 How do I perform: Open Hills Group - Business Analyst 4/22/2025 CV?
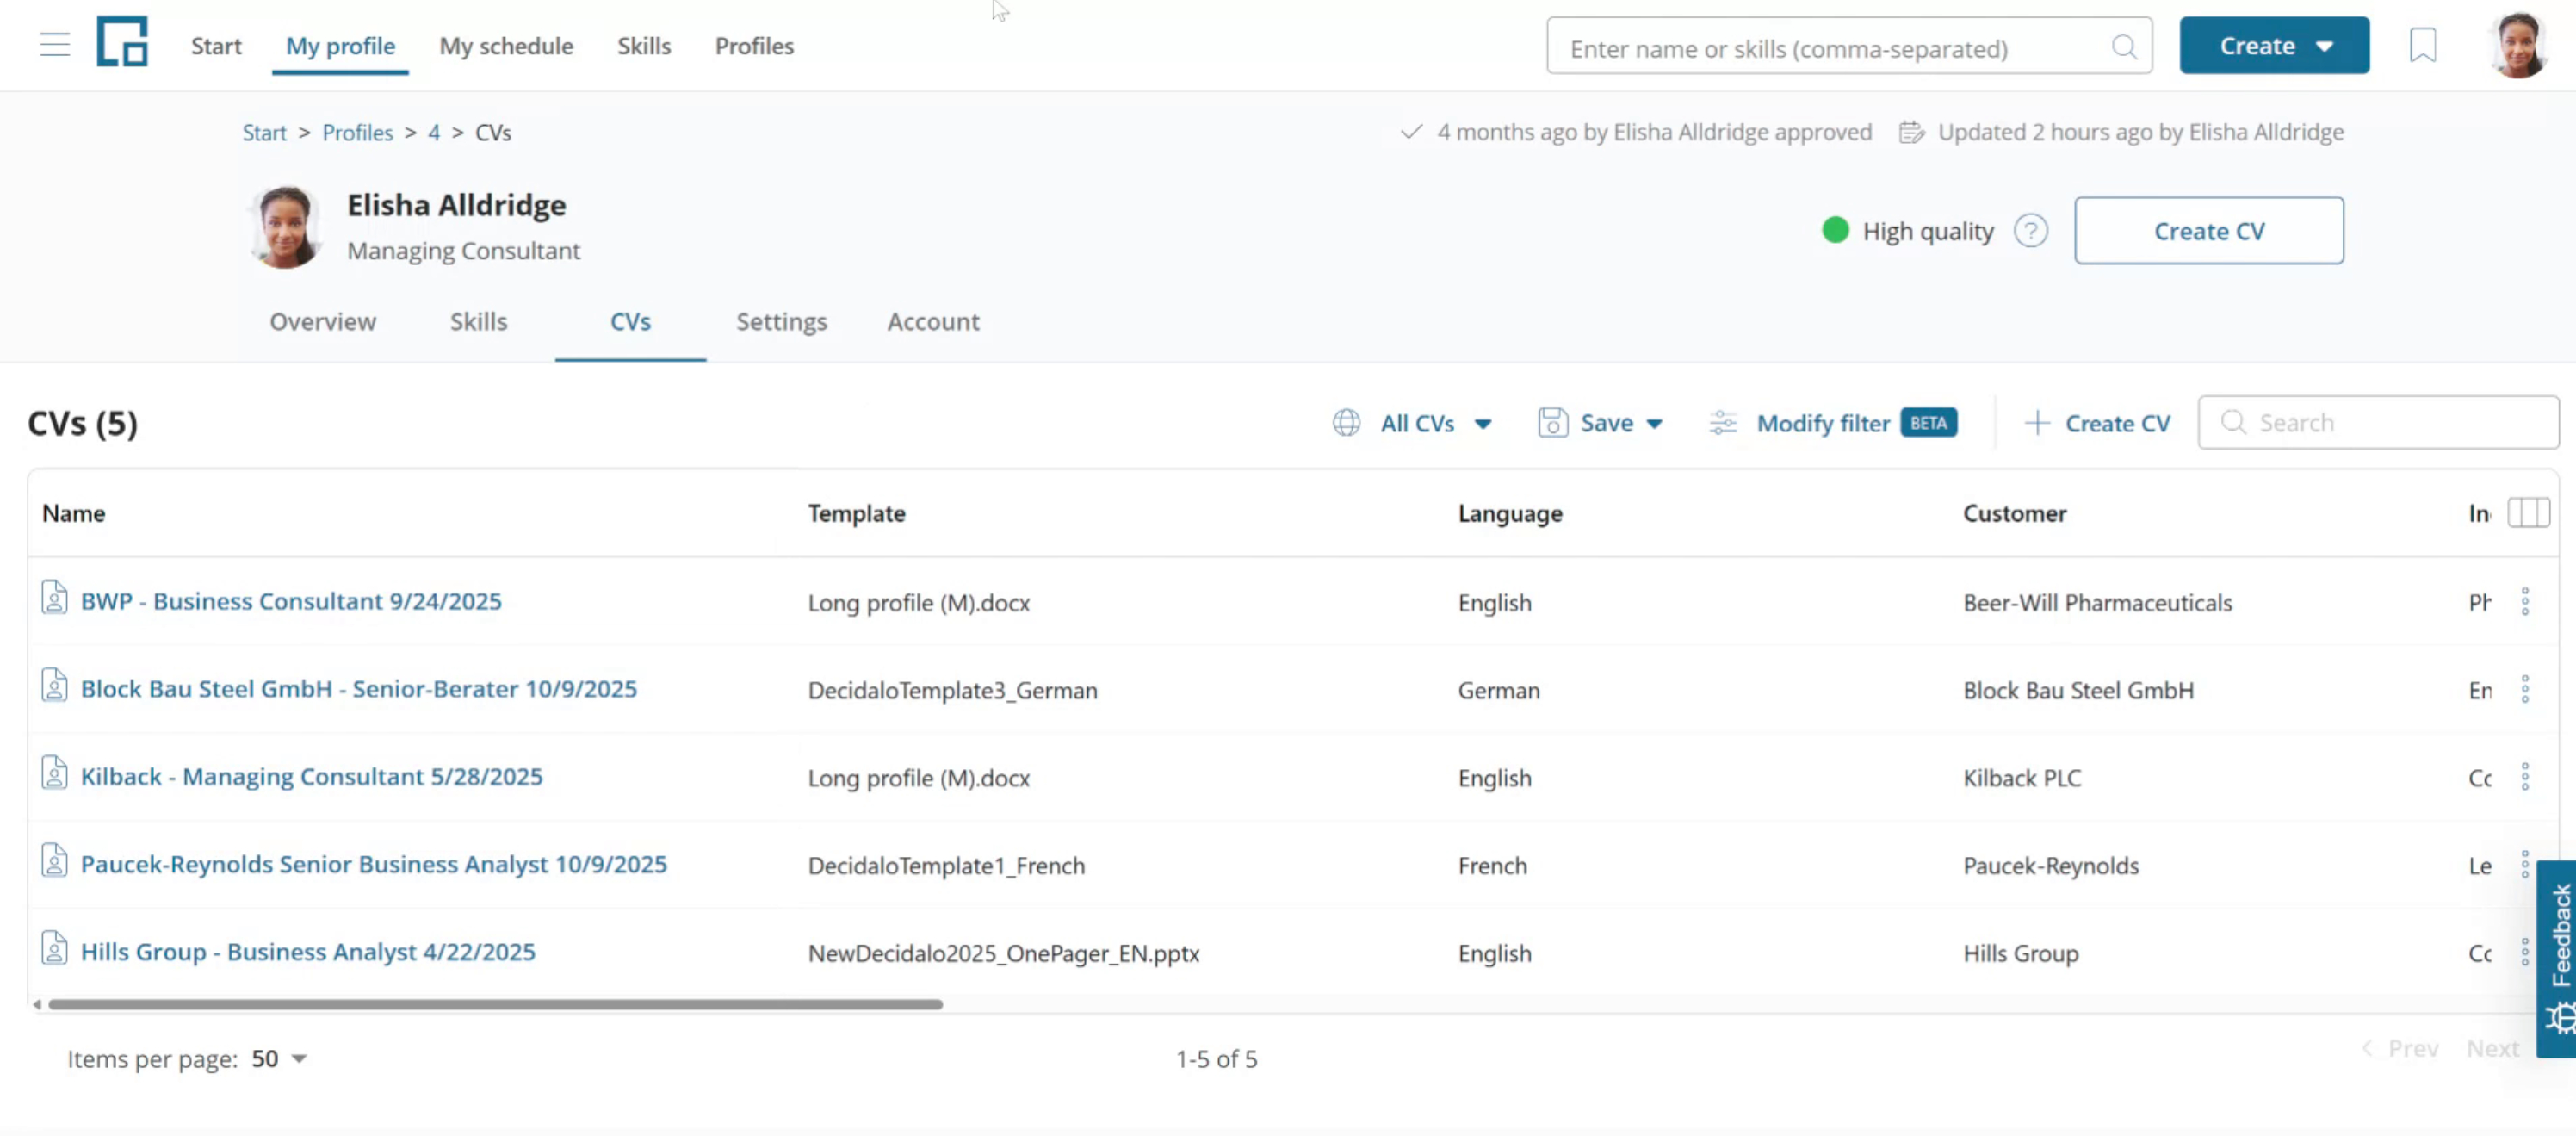(308, 952)
